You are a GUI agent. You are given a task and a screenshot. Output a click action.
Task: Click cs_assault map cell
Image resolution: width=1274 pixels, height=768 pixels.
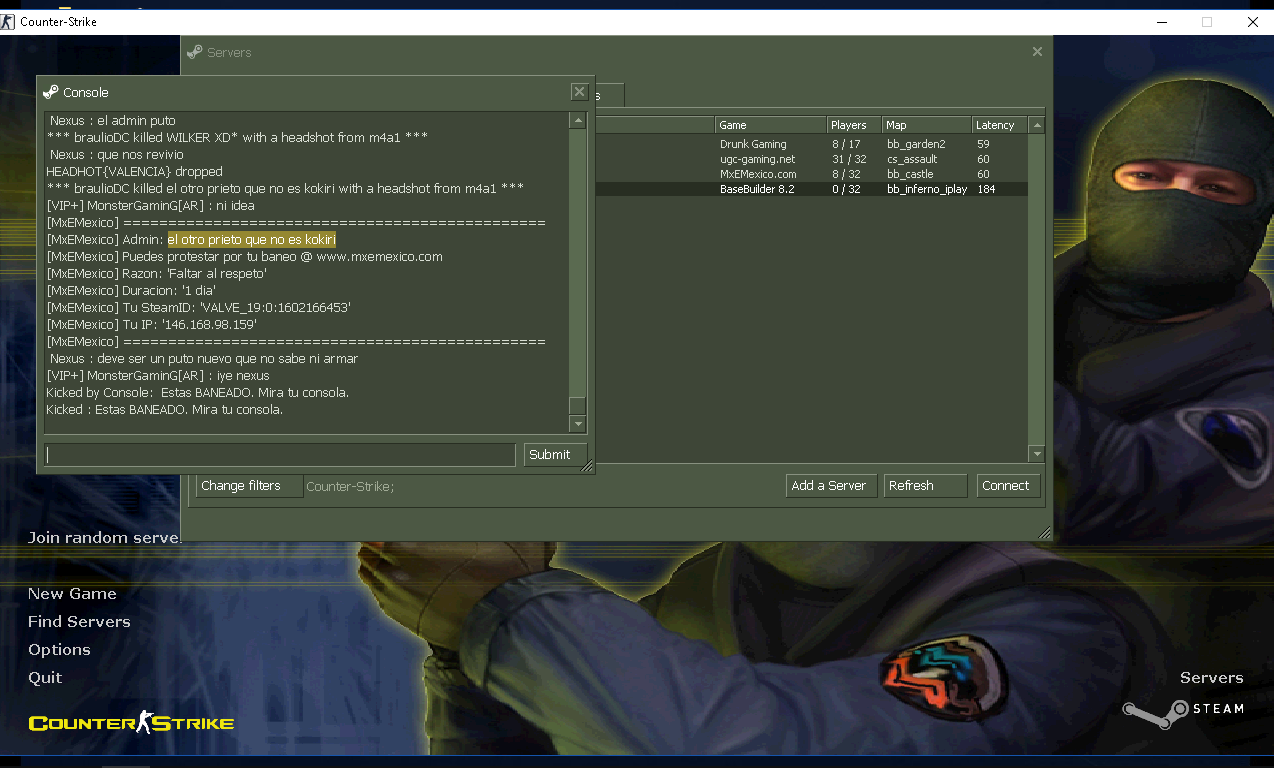911,159
